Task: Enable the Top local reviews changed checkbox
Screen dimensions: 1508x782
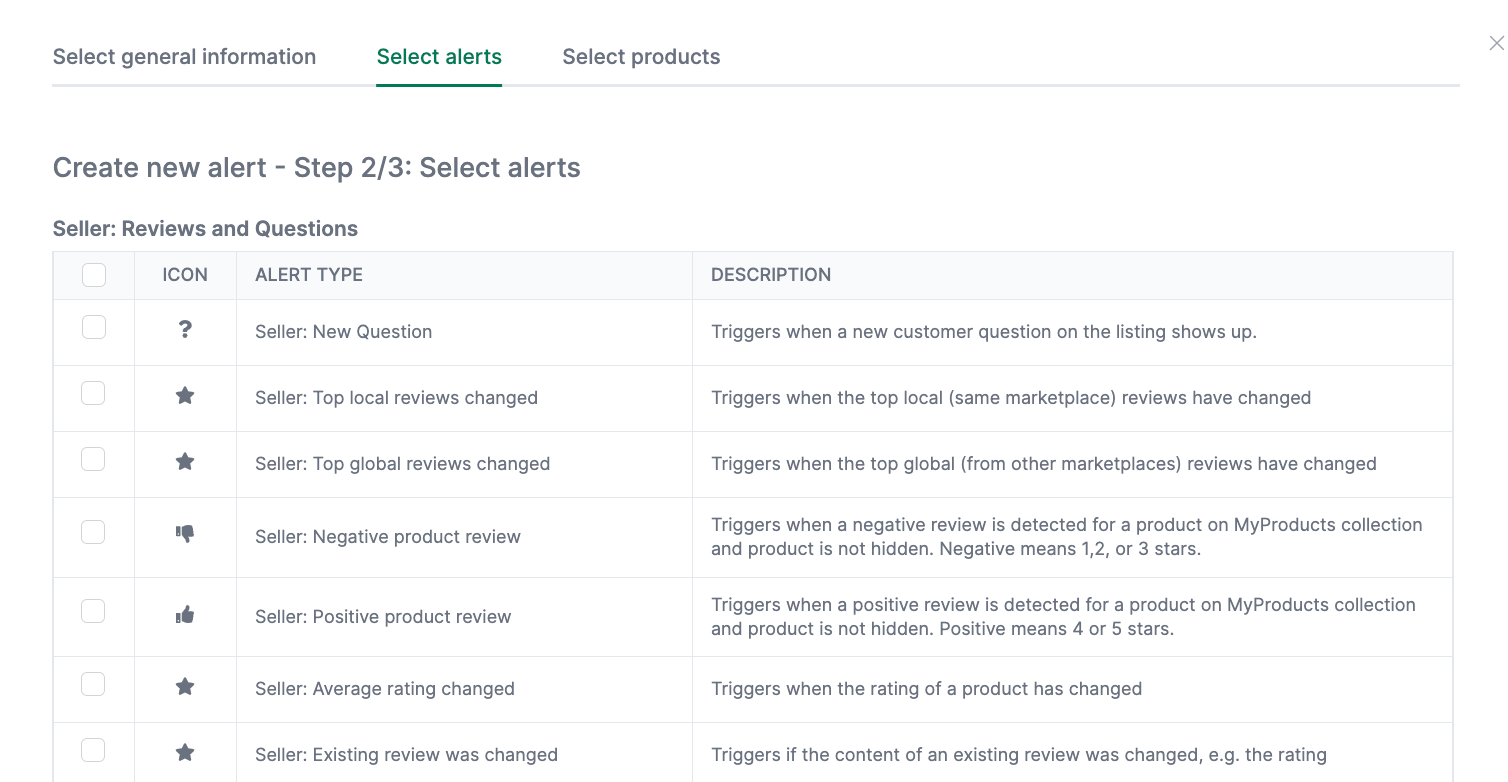Action: click(x=93, y=393)
